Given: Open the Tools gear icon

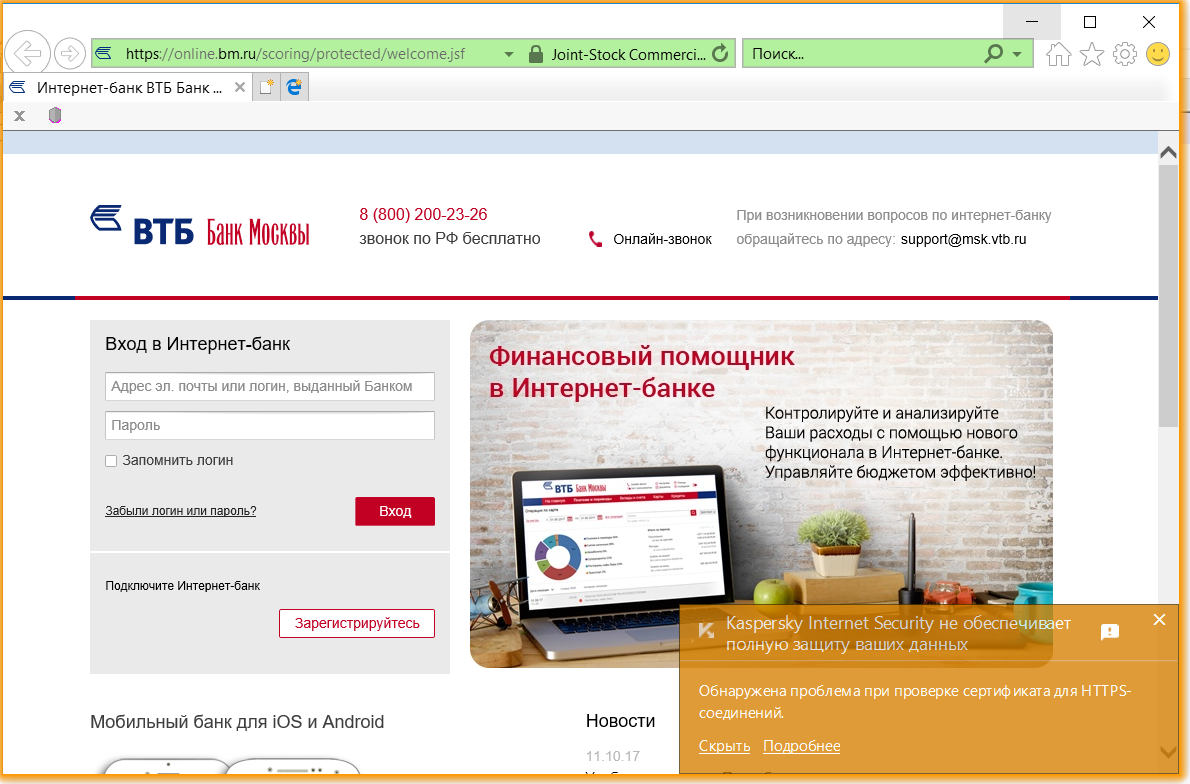Looking at the screenshot, I should pos(1125,54).
